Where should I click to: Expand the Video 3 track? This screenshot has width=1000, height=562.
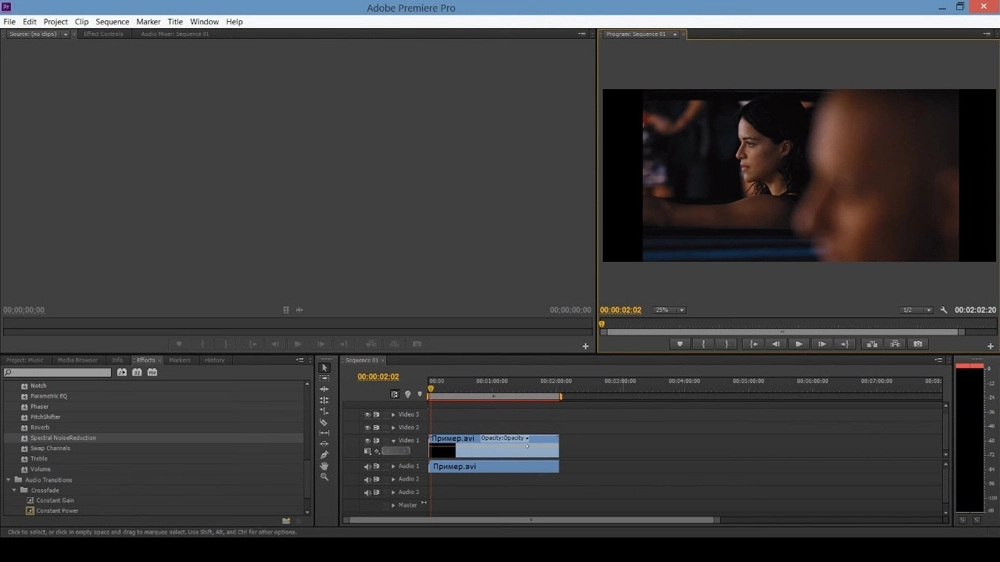coord(393,415)
